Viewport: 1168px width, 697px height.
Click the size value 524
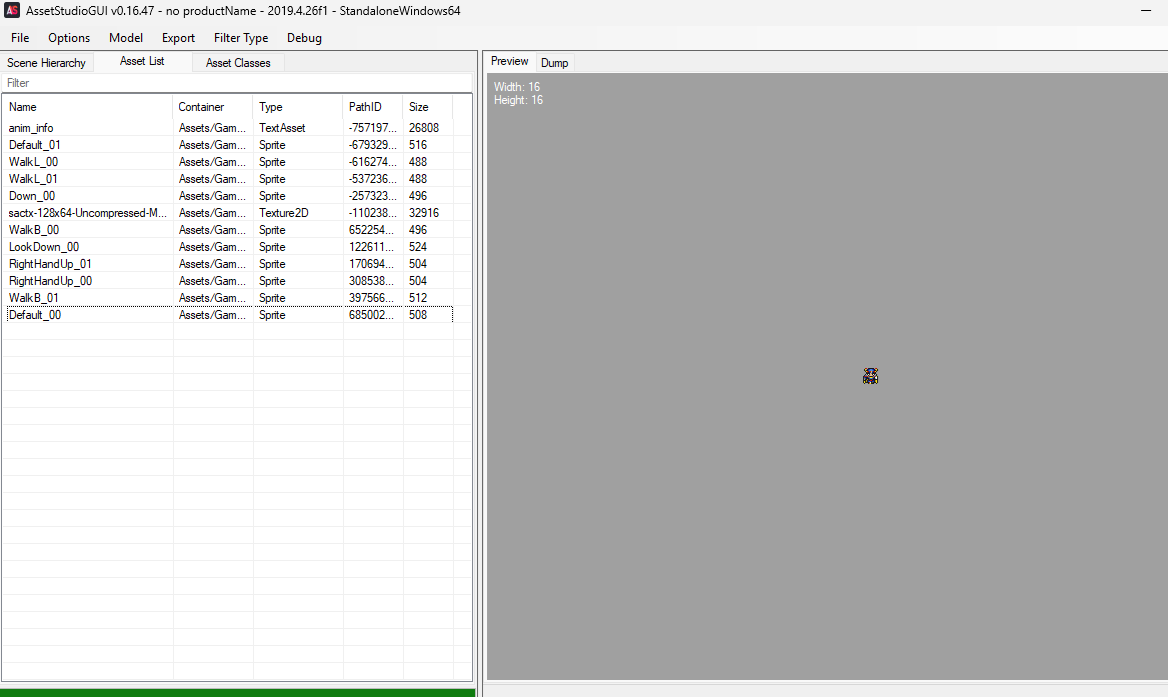pyautogui.click(x=418, y=247)
